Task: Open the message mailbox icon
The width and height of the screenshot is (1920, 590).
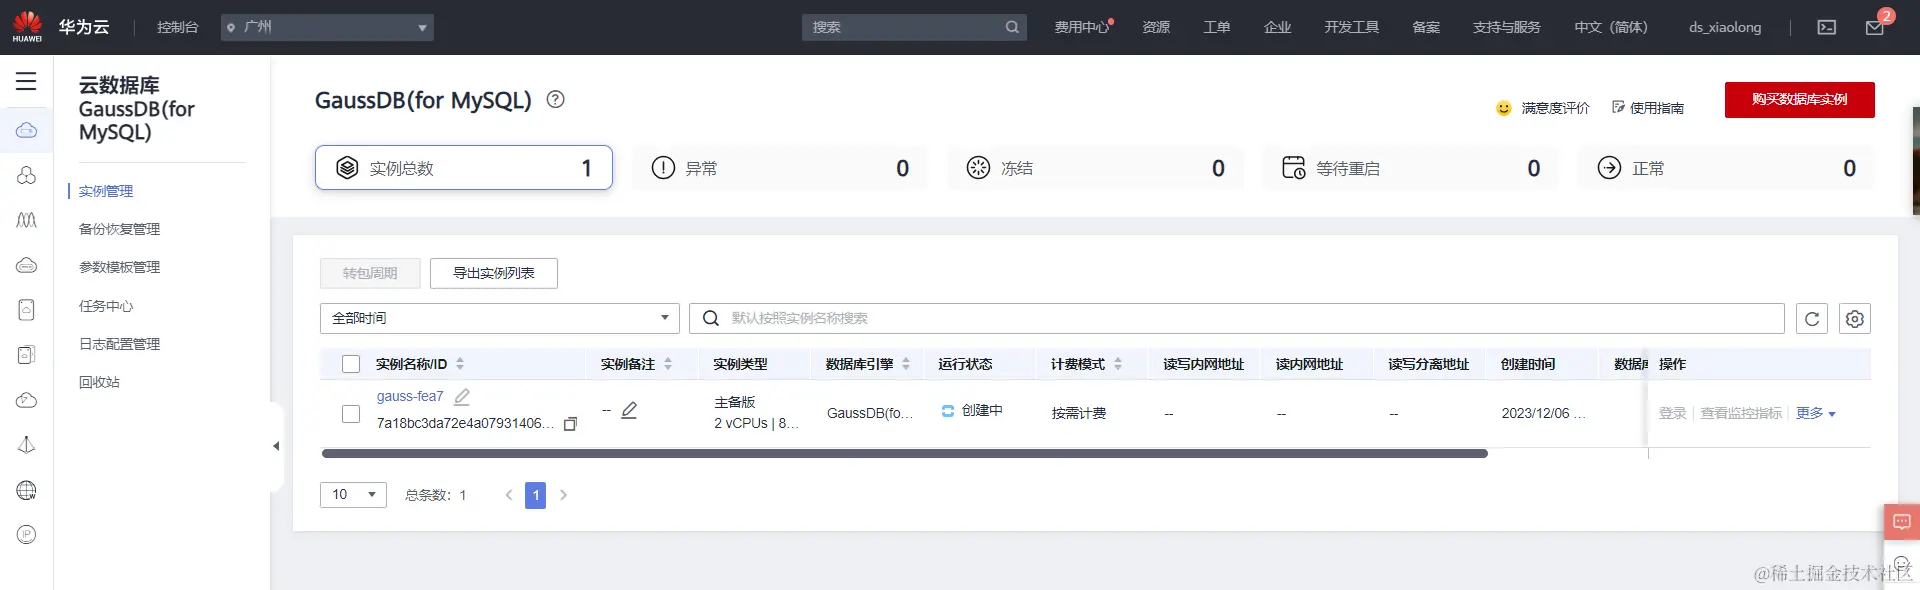Action: tap(1875, 27)
